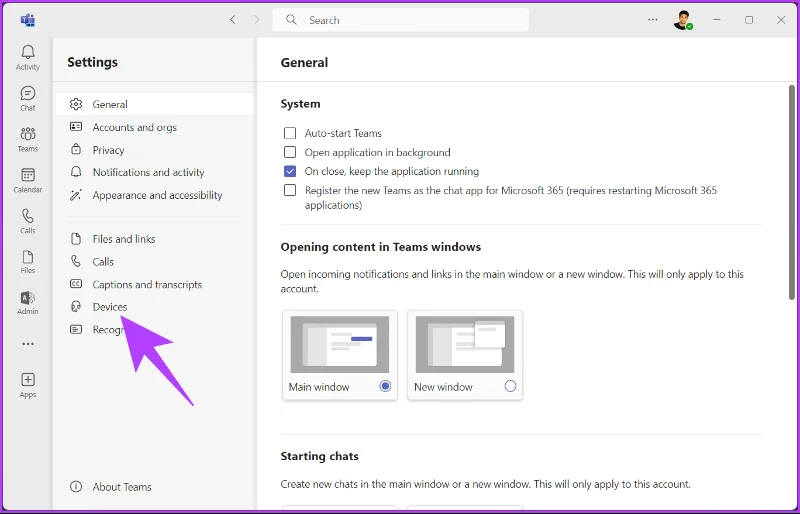Image resolution: width=800 pixels, height=514 pixels.
Task: Click the phone icon beside Calls settings
Action: click(76, 261)
